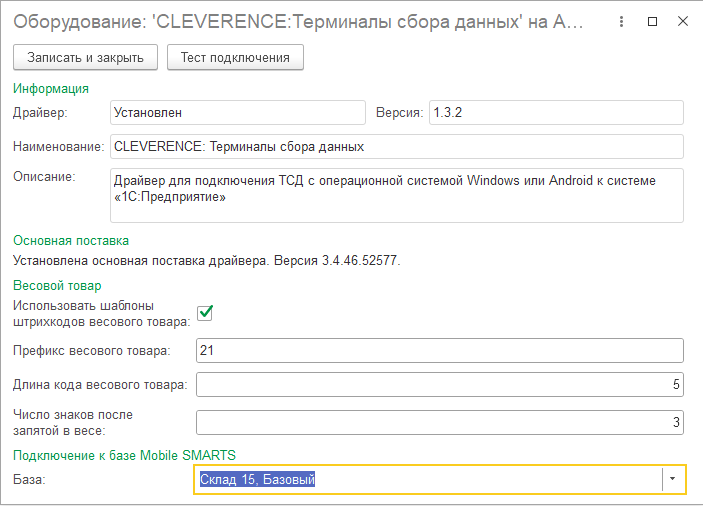Select the 'Склад 15, Базовый' base field
This screenshot has height=506, width=703.
pyautogui.click(x=428, y=480)
